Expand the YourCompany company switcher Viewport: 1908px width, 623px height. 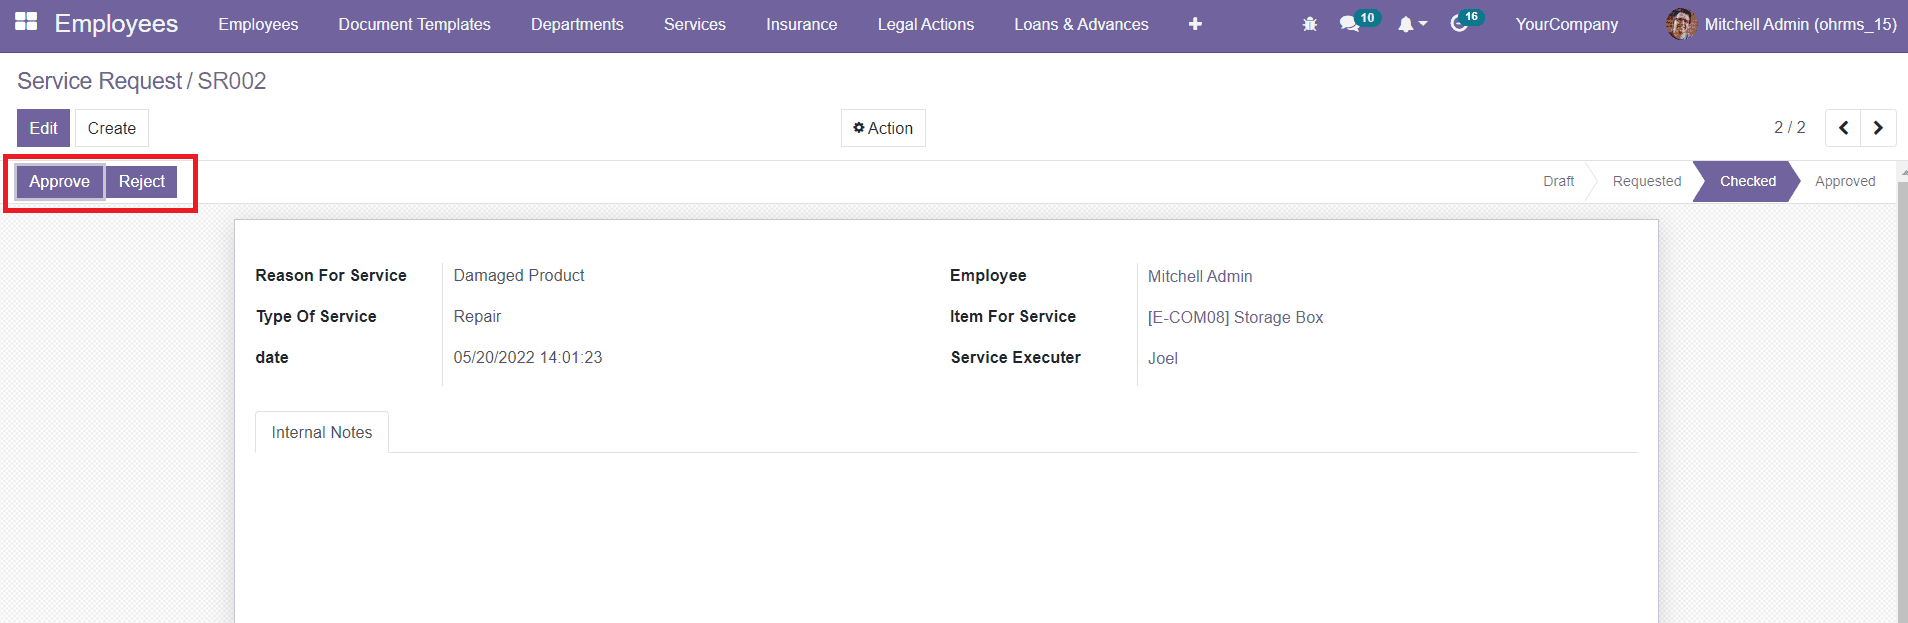pyautogui.click(x=1566, y=24)
